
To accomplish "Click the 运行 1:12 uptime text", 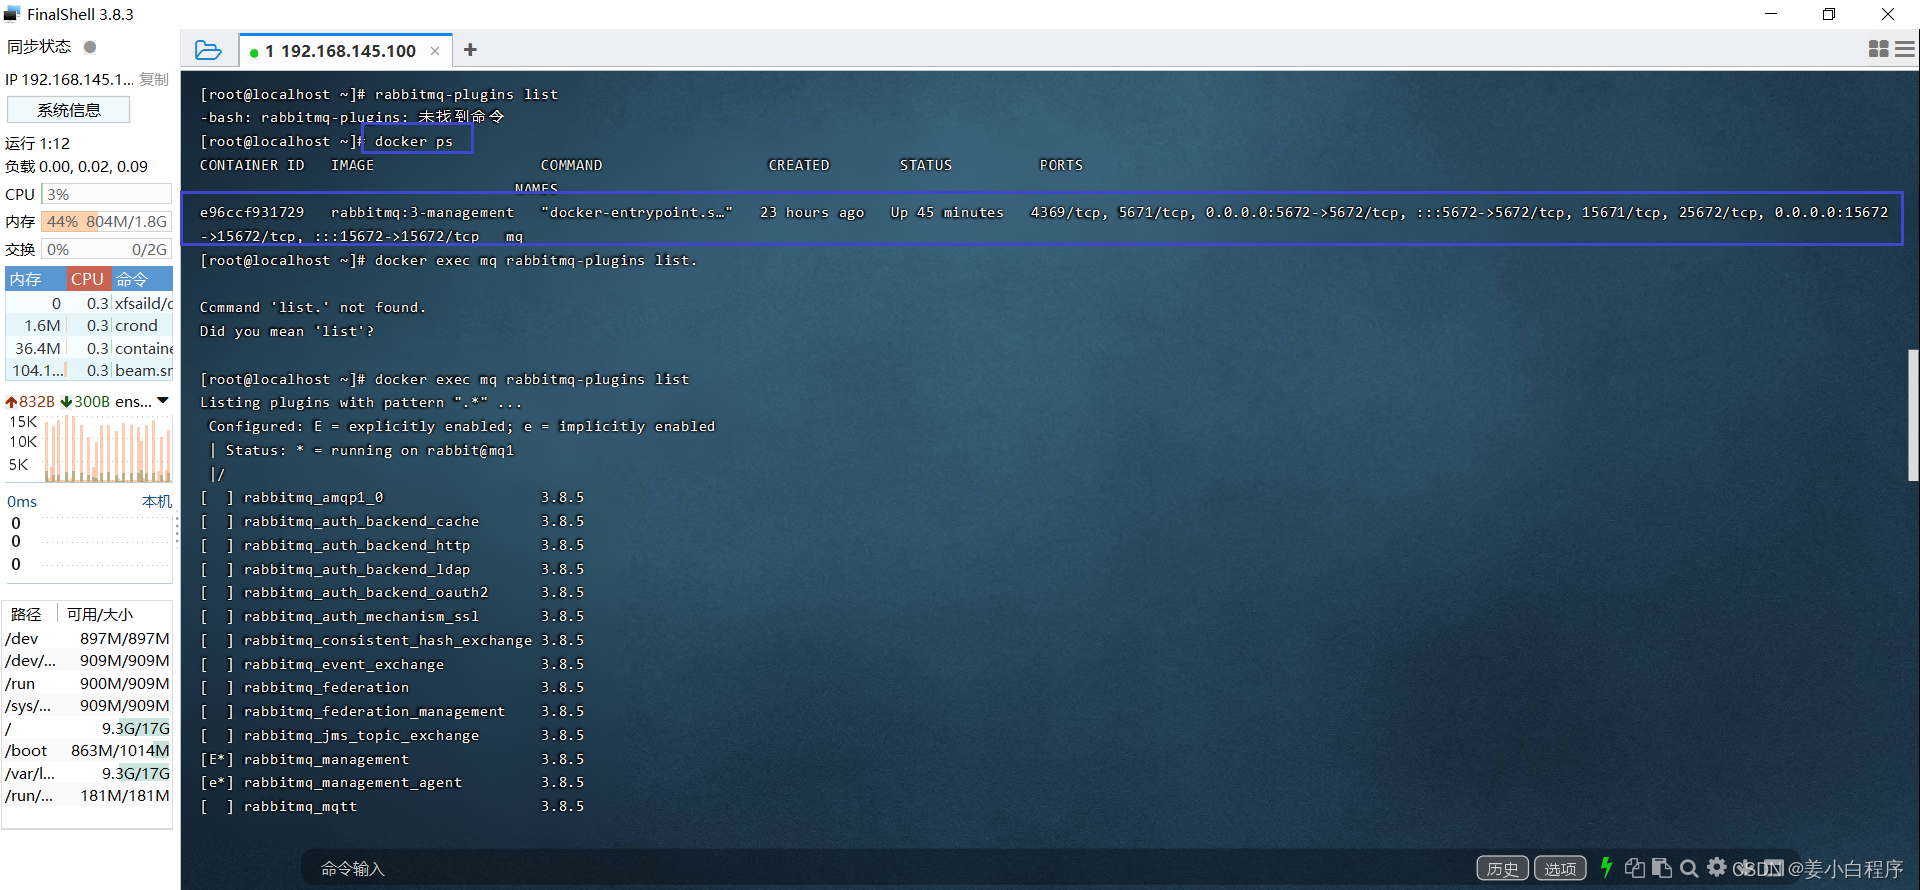I will click(38, 143).
